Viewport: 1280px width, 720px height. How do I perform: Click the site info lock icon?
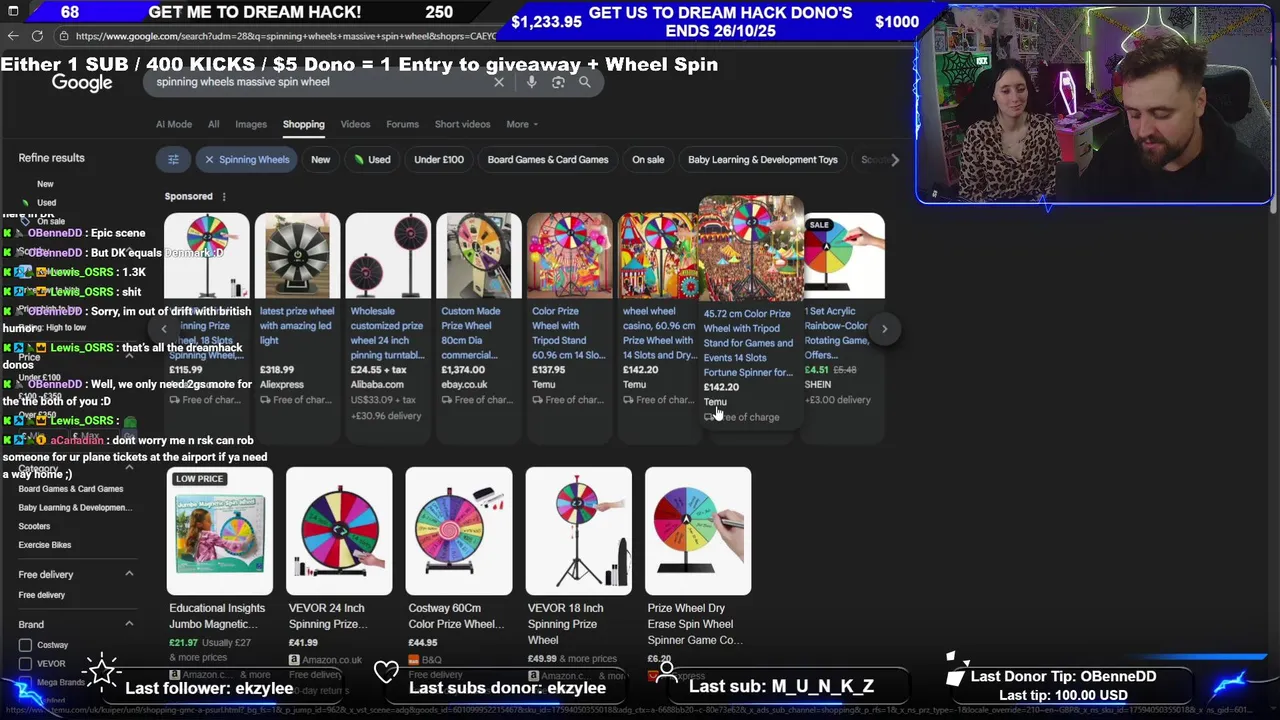click(65, 36)
